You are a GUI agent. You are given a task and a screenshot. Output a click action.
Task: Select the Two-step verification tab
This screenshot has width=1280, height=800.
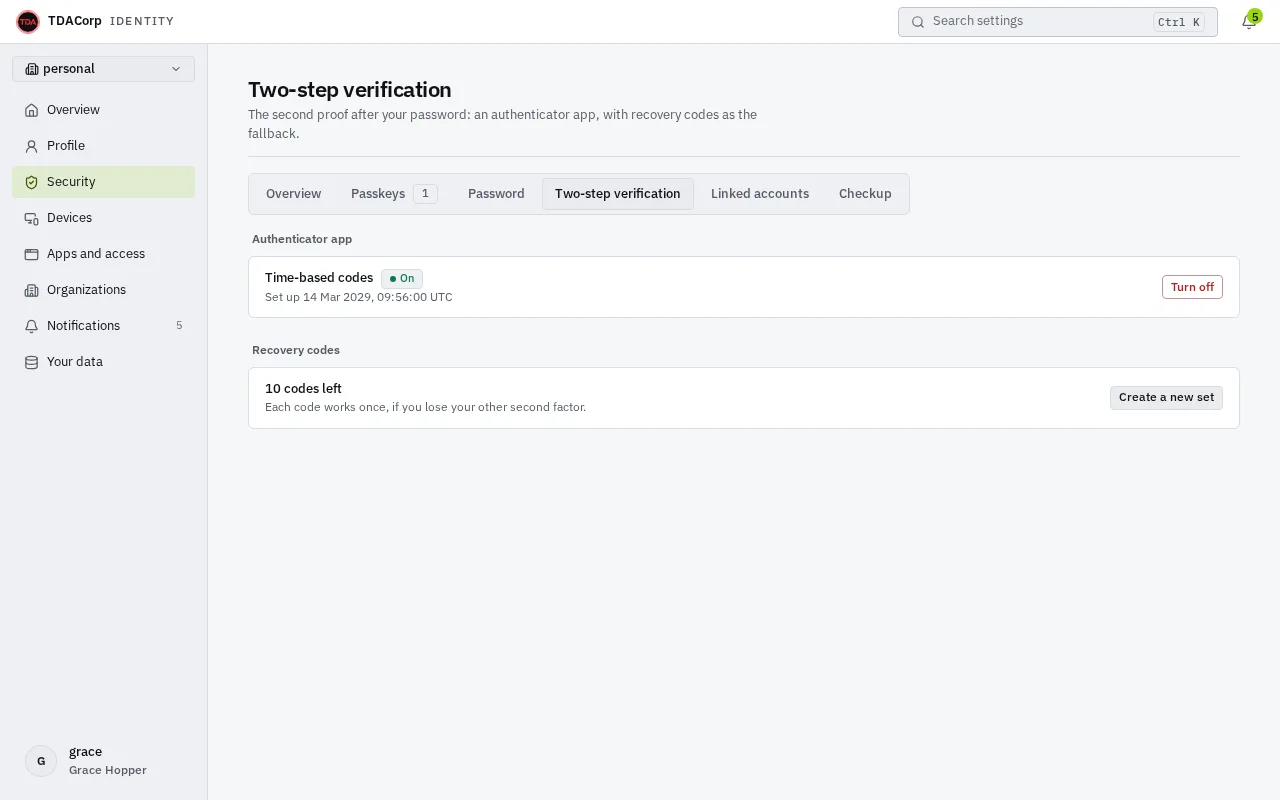tap(618, 194)
